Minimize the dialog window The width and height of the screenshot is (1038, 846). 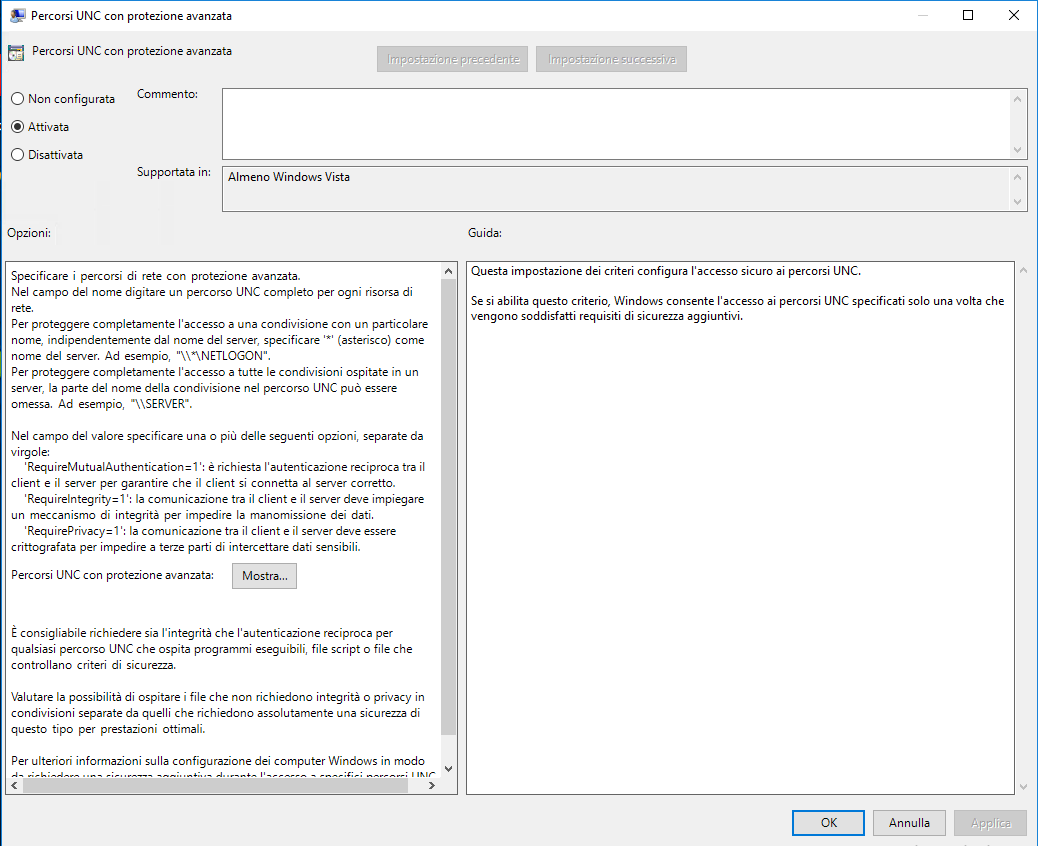click(x=922, y=15)
